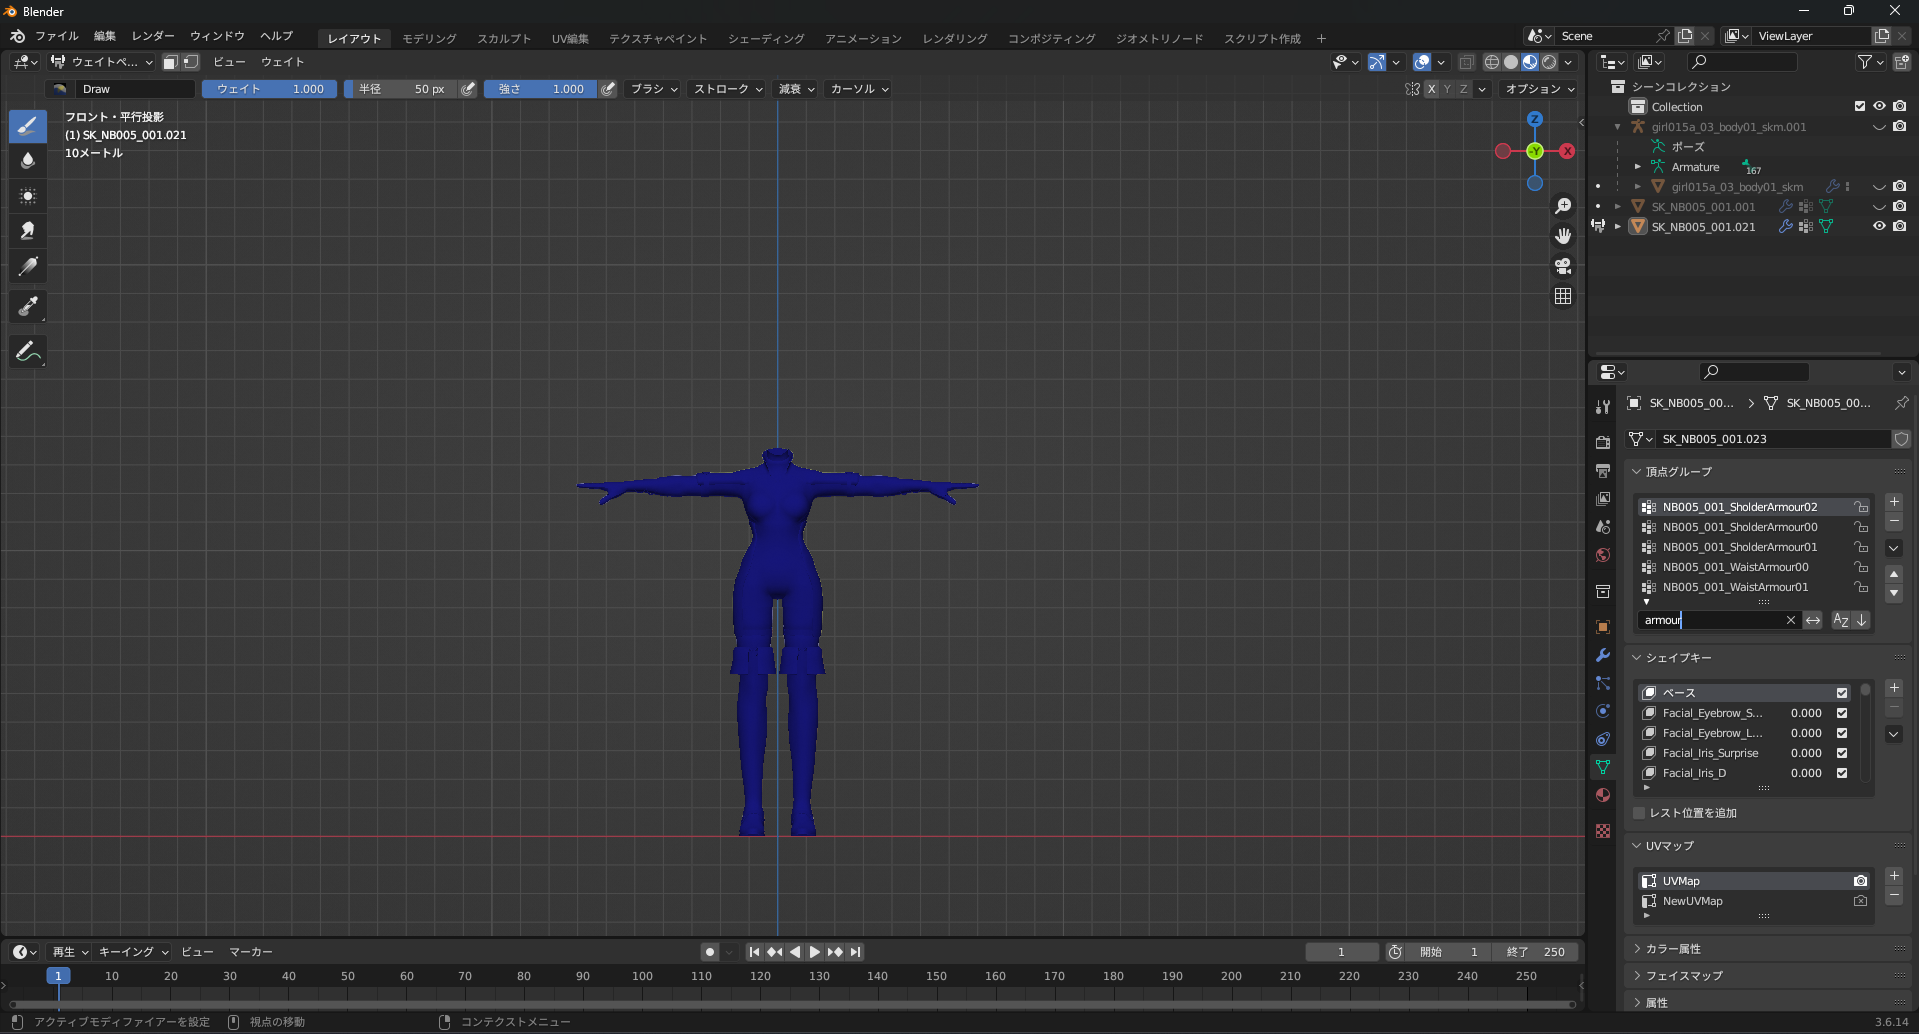Open the Modifiers wrench properties tab

[1603, 655]
